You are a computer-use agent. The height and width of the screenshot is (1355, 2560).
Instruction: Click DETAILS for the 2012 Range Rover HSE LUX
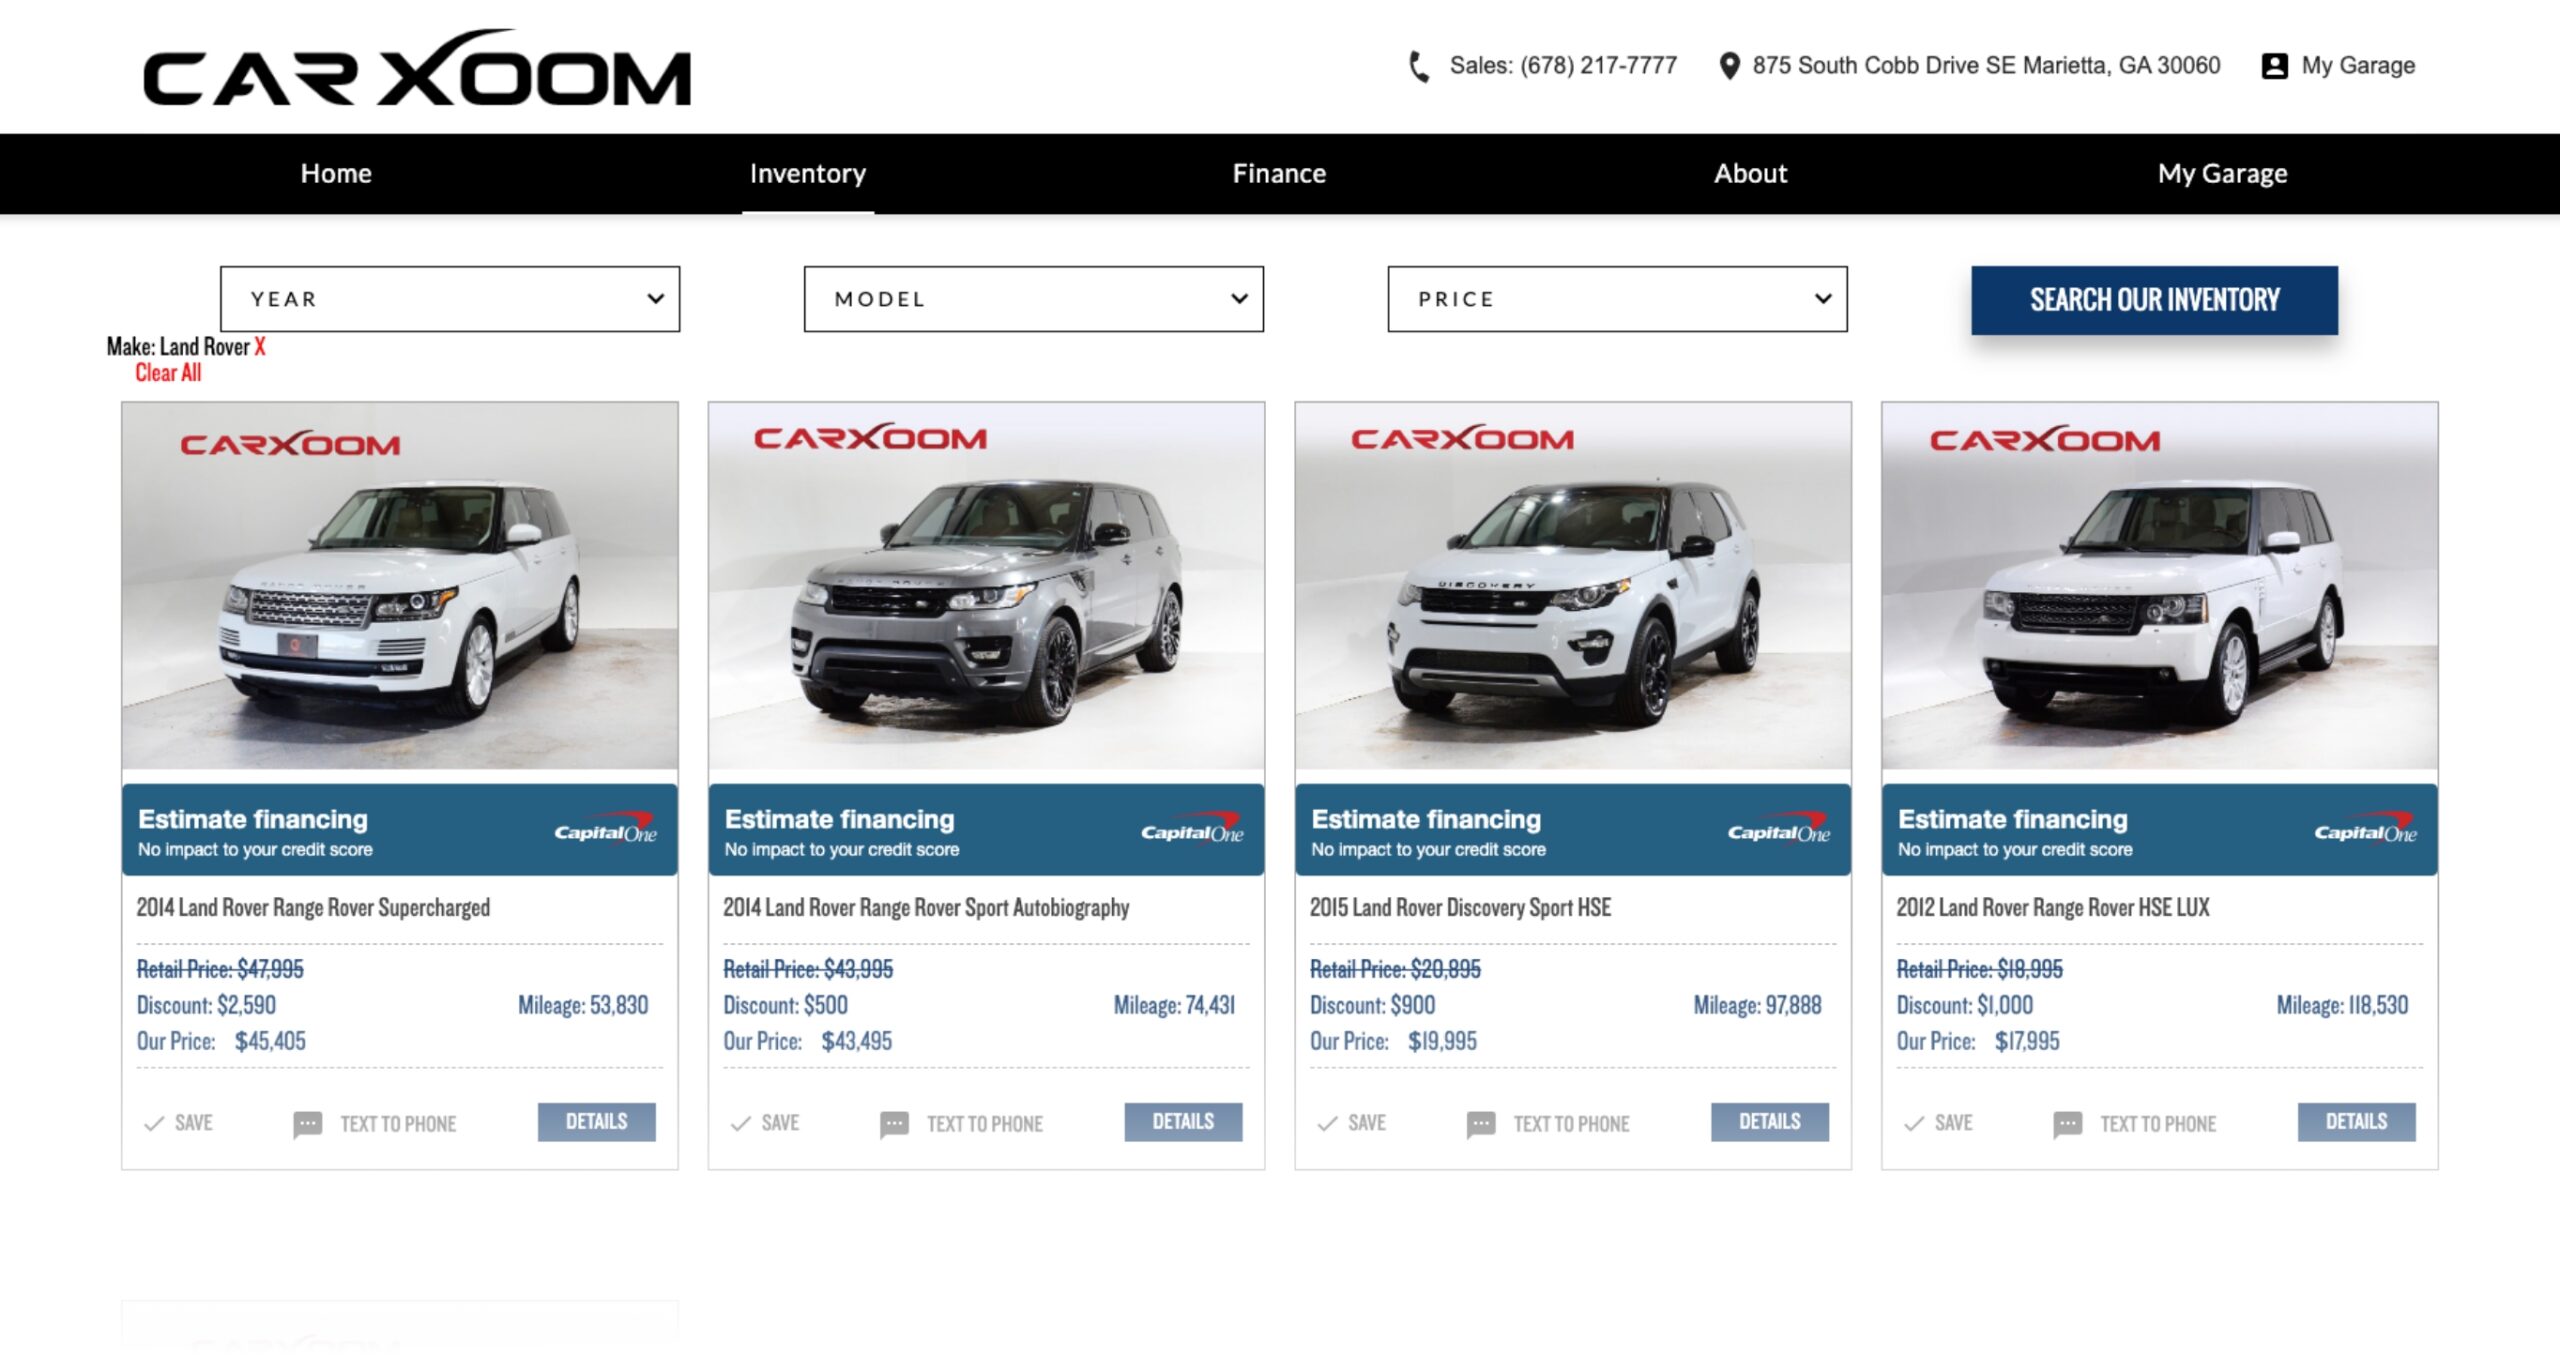click(x=2356, y=1122)
